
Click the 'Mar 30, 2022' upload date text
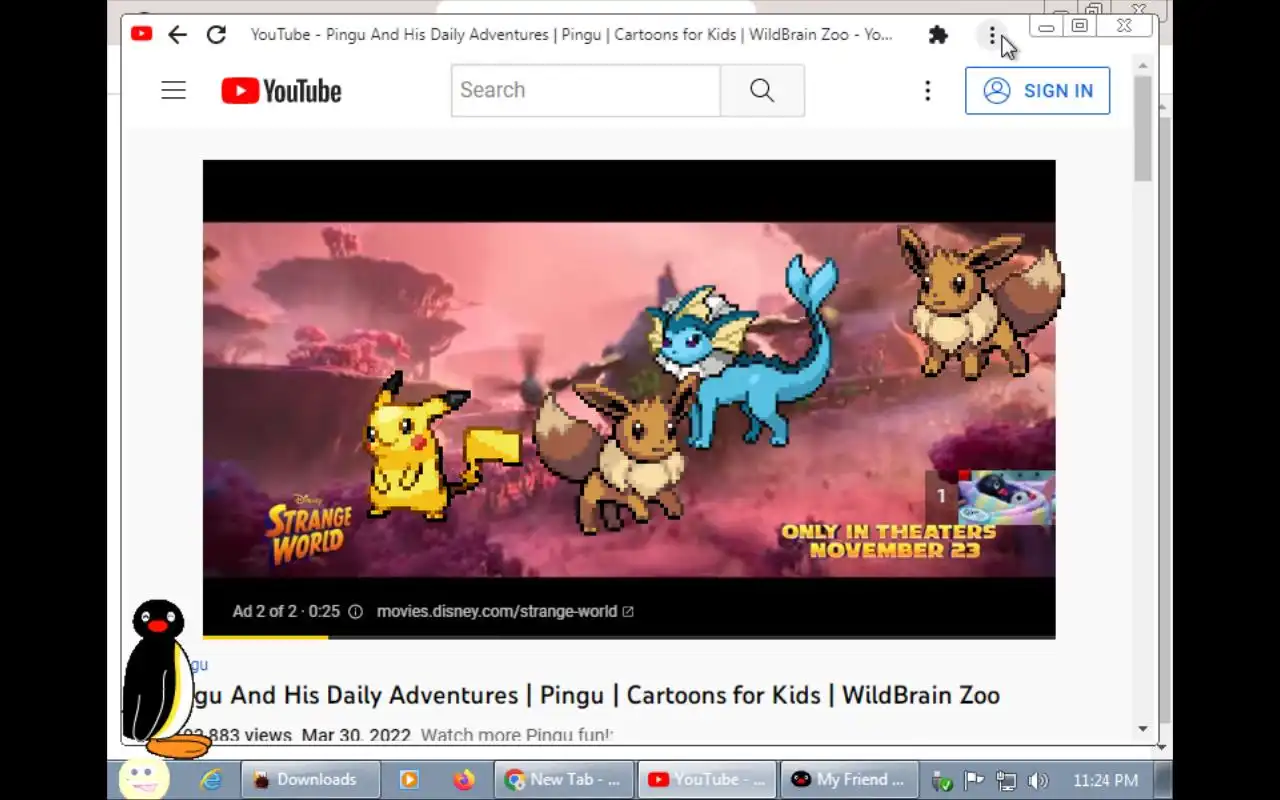point(356,735)
